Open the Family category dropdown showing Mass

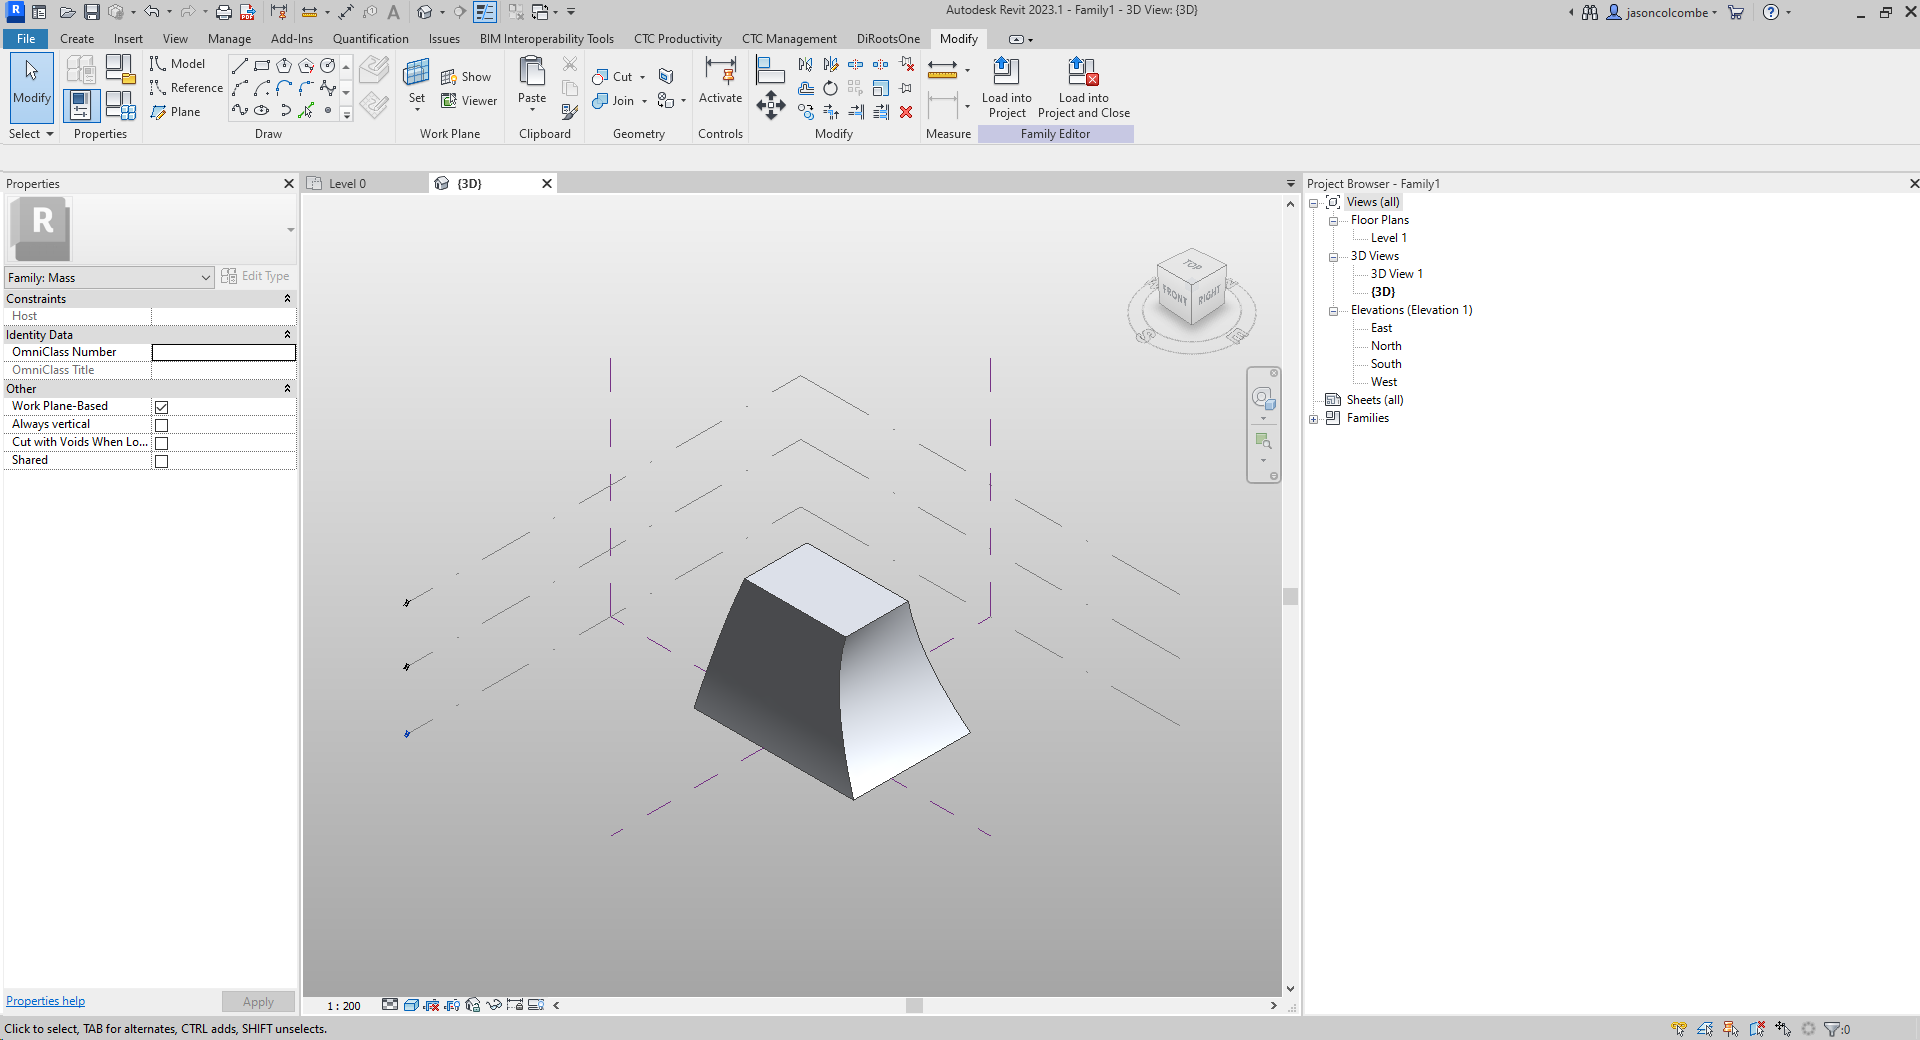click(x=206, y=277)
